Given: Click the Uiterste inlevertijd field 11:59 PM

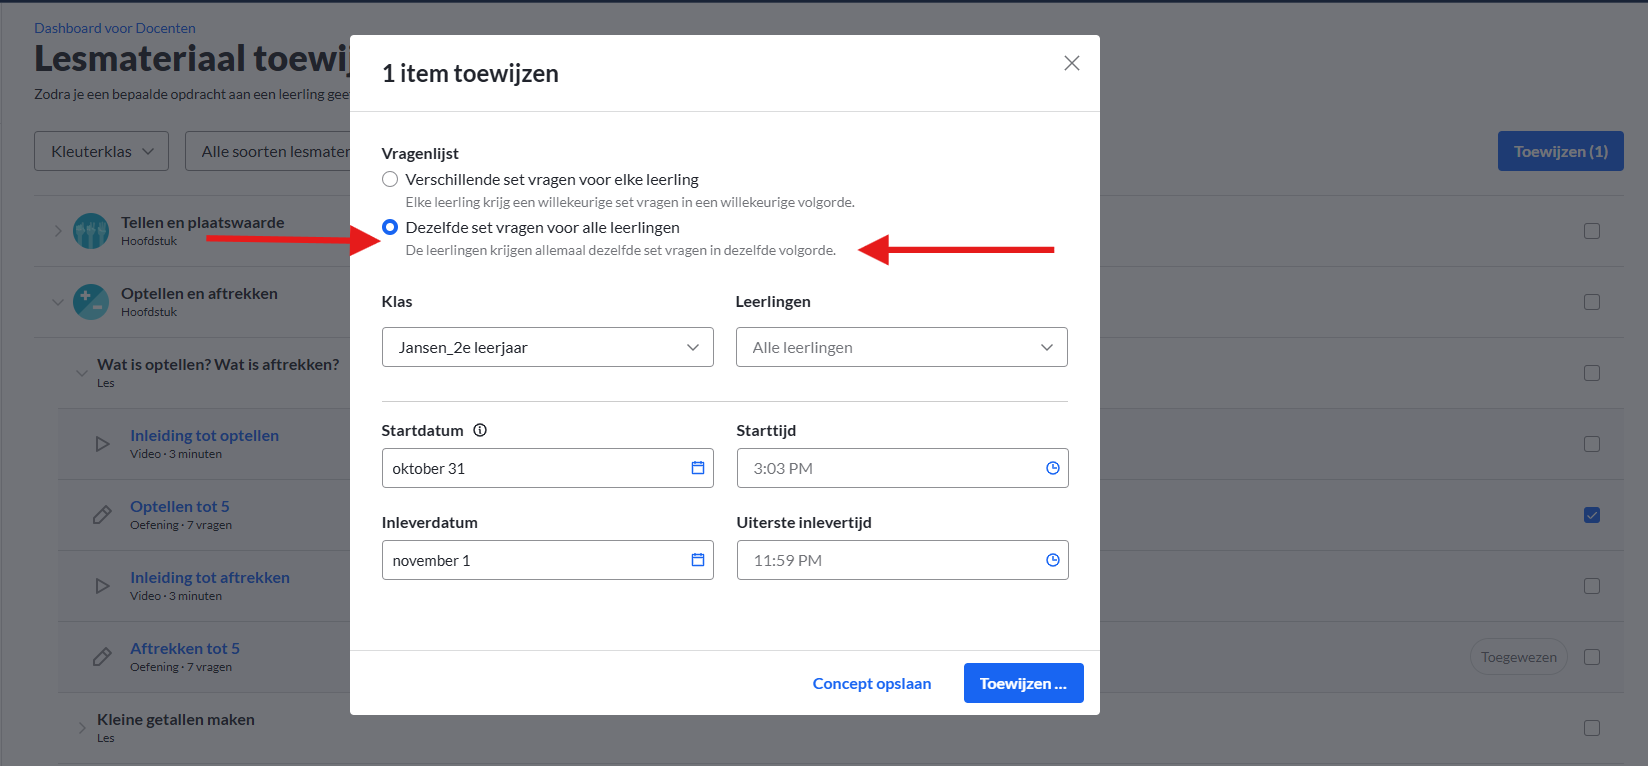Looking at the screenshot, I should click(x=902, y=560).
